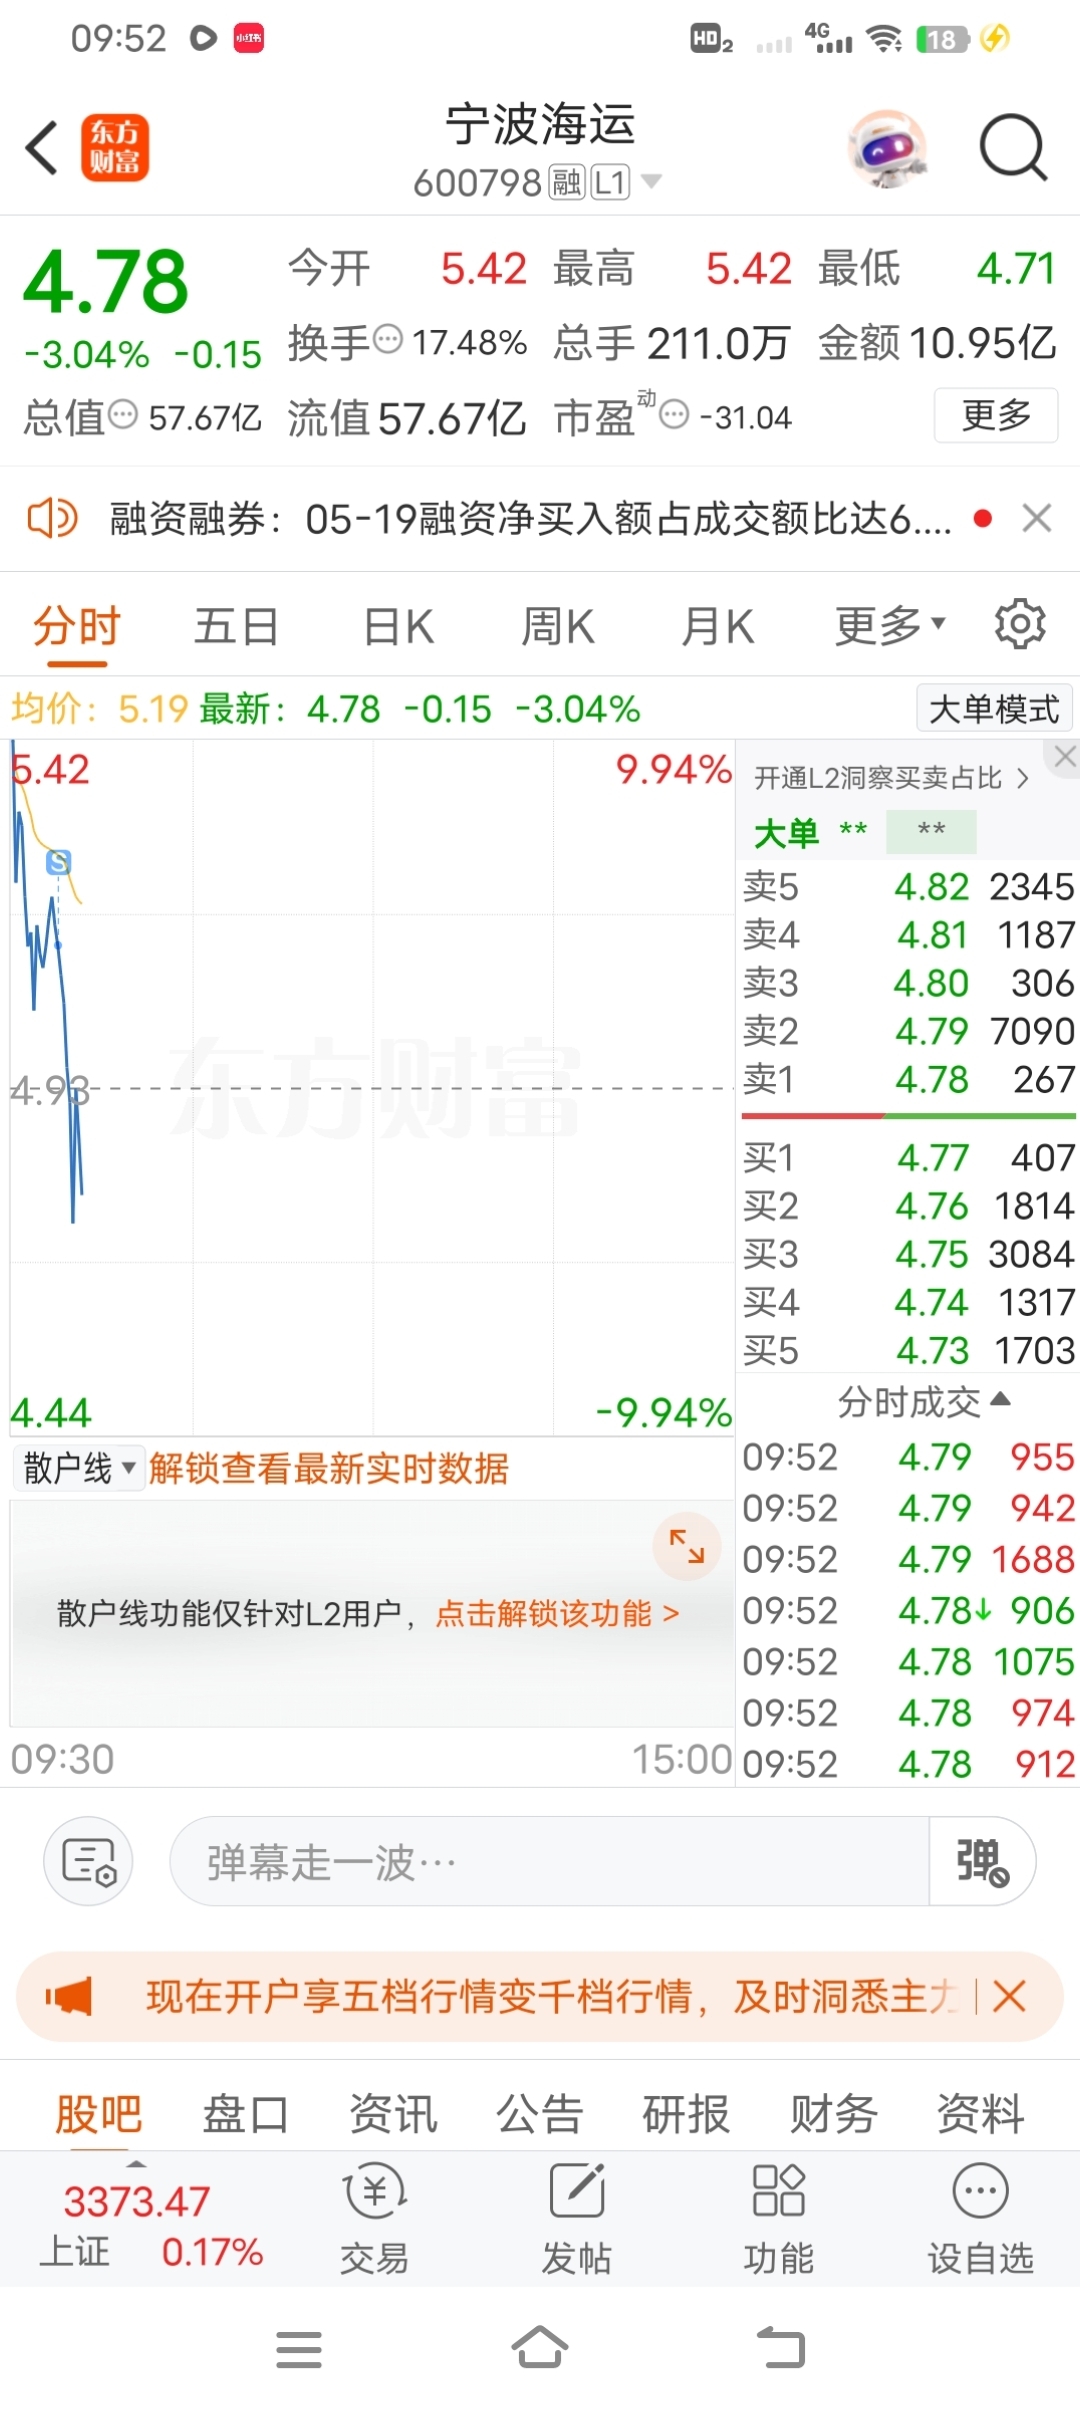Open the 散户线 indicator dropdown
1080x2409 pixels.
tap(79, 1468)
